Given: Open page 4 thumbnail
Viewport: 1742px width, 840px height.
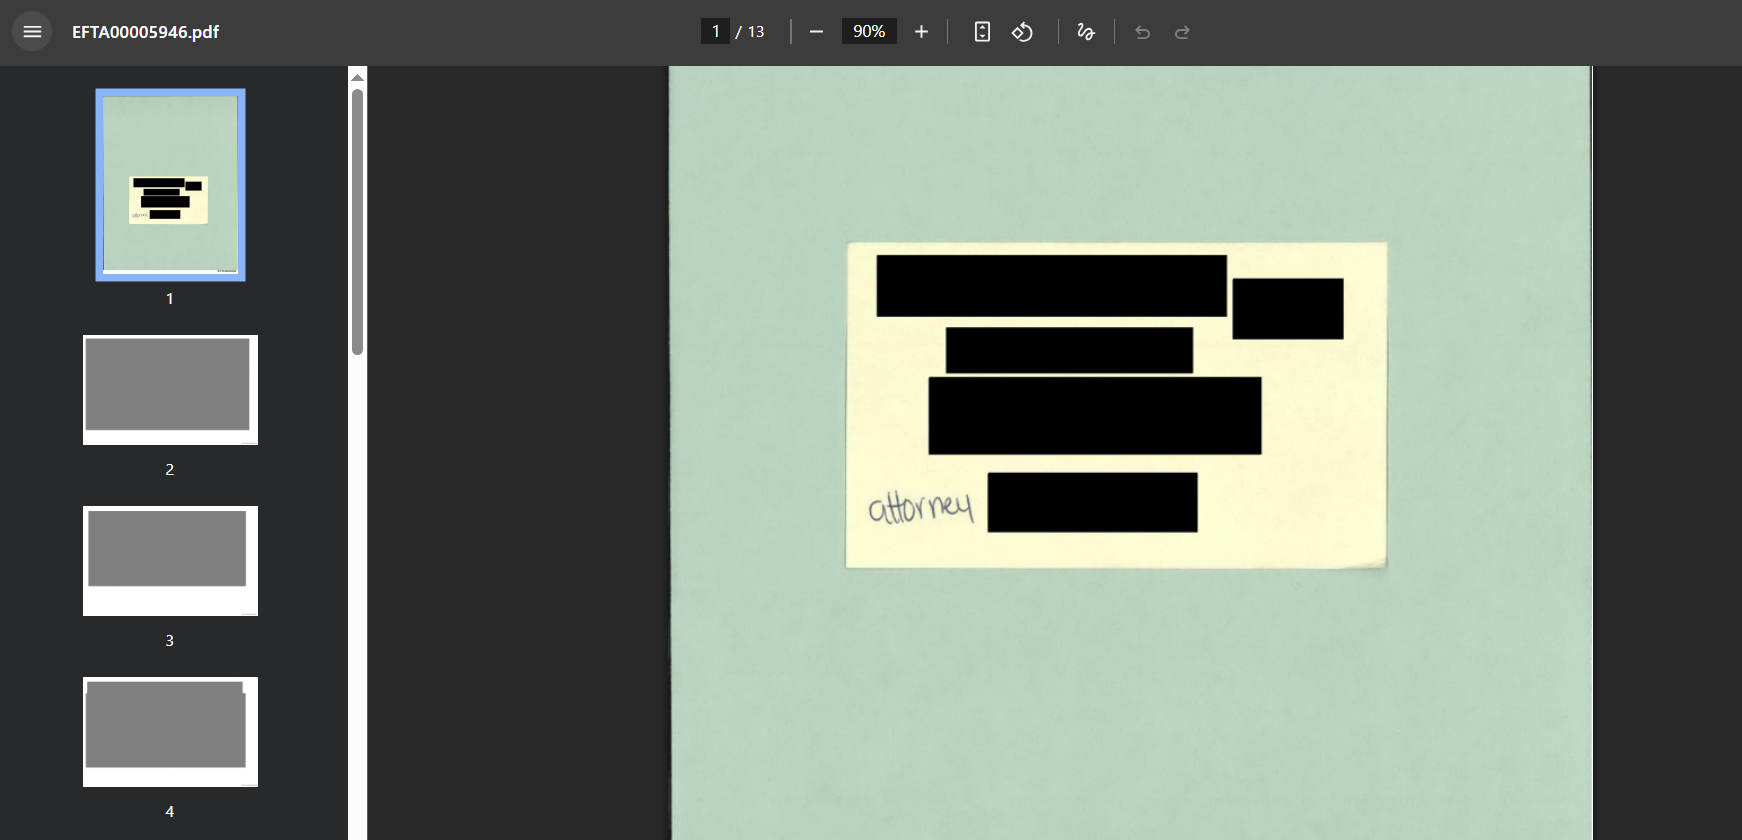Looking at the screenshot, I should click(170, 732).
